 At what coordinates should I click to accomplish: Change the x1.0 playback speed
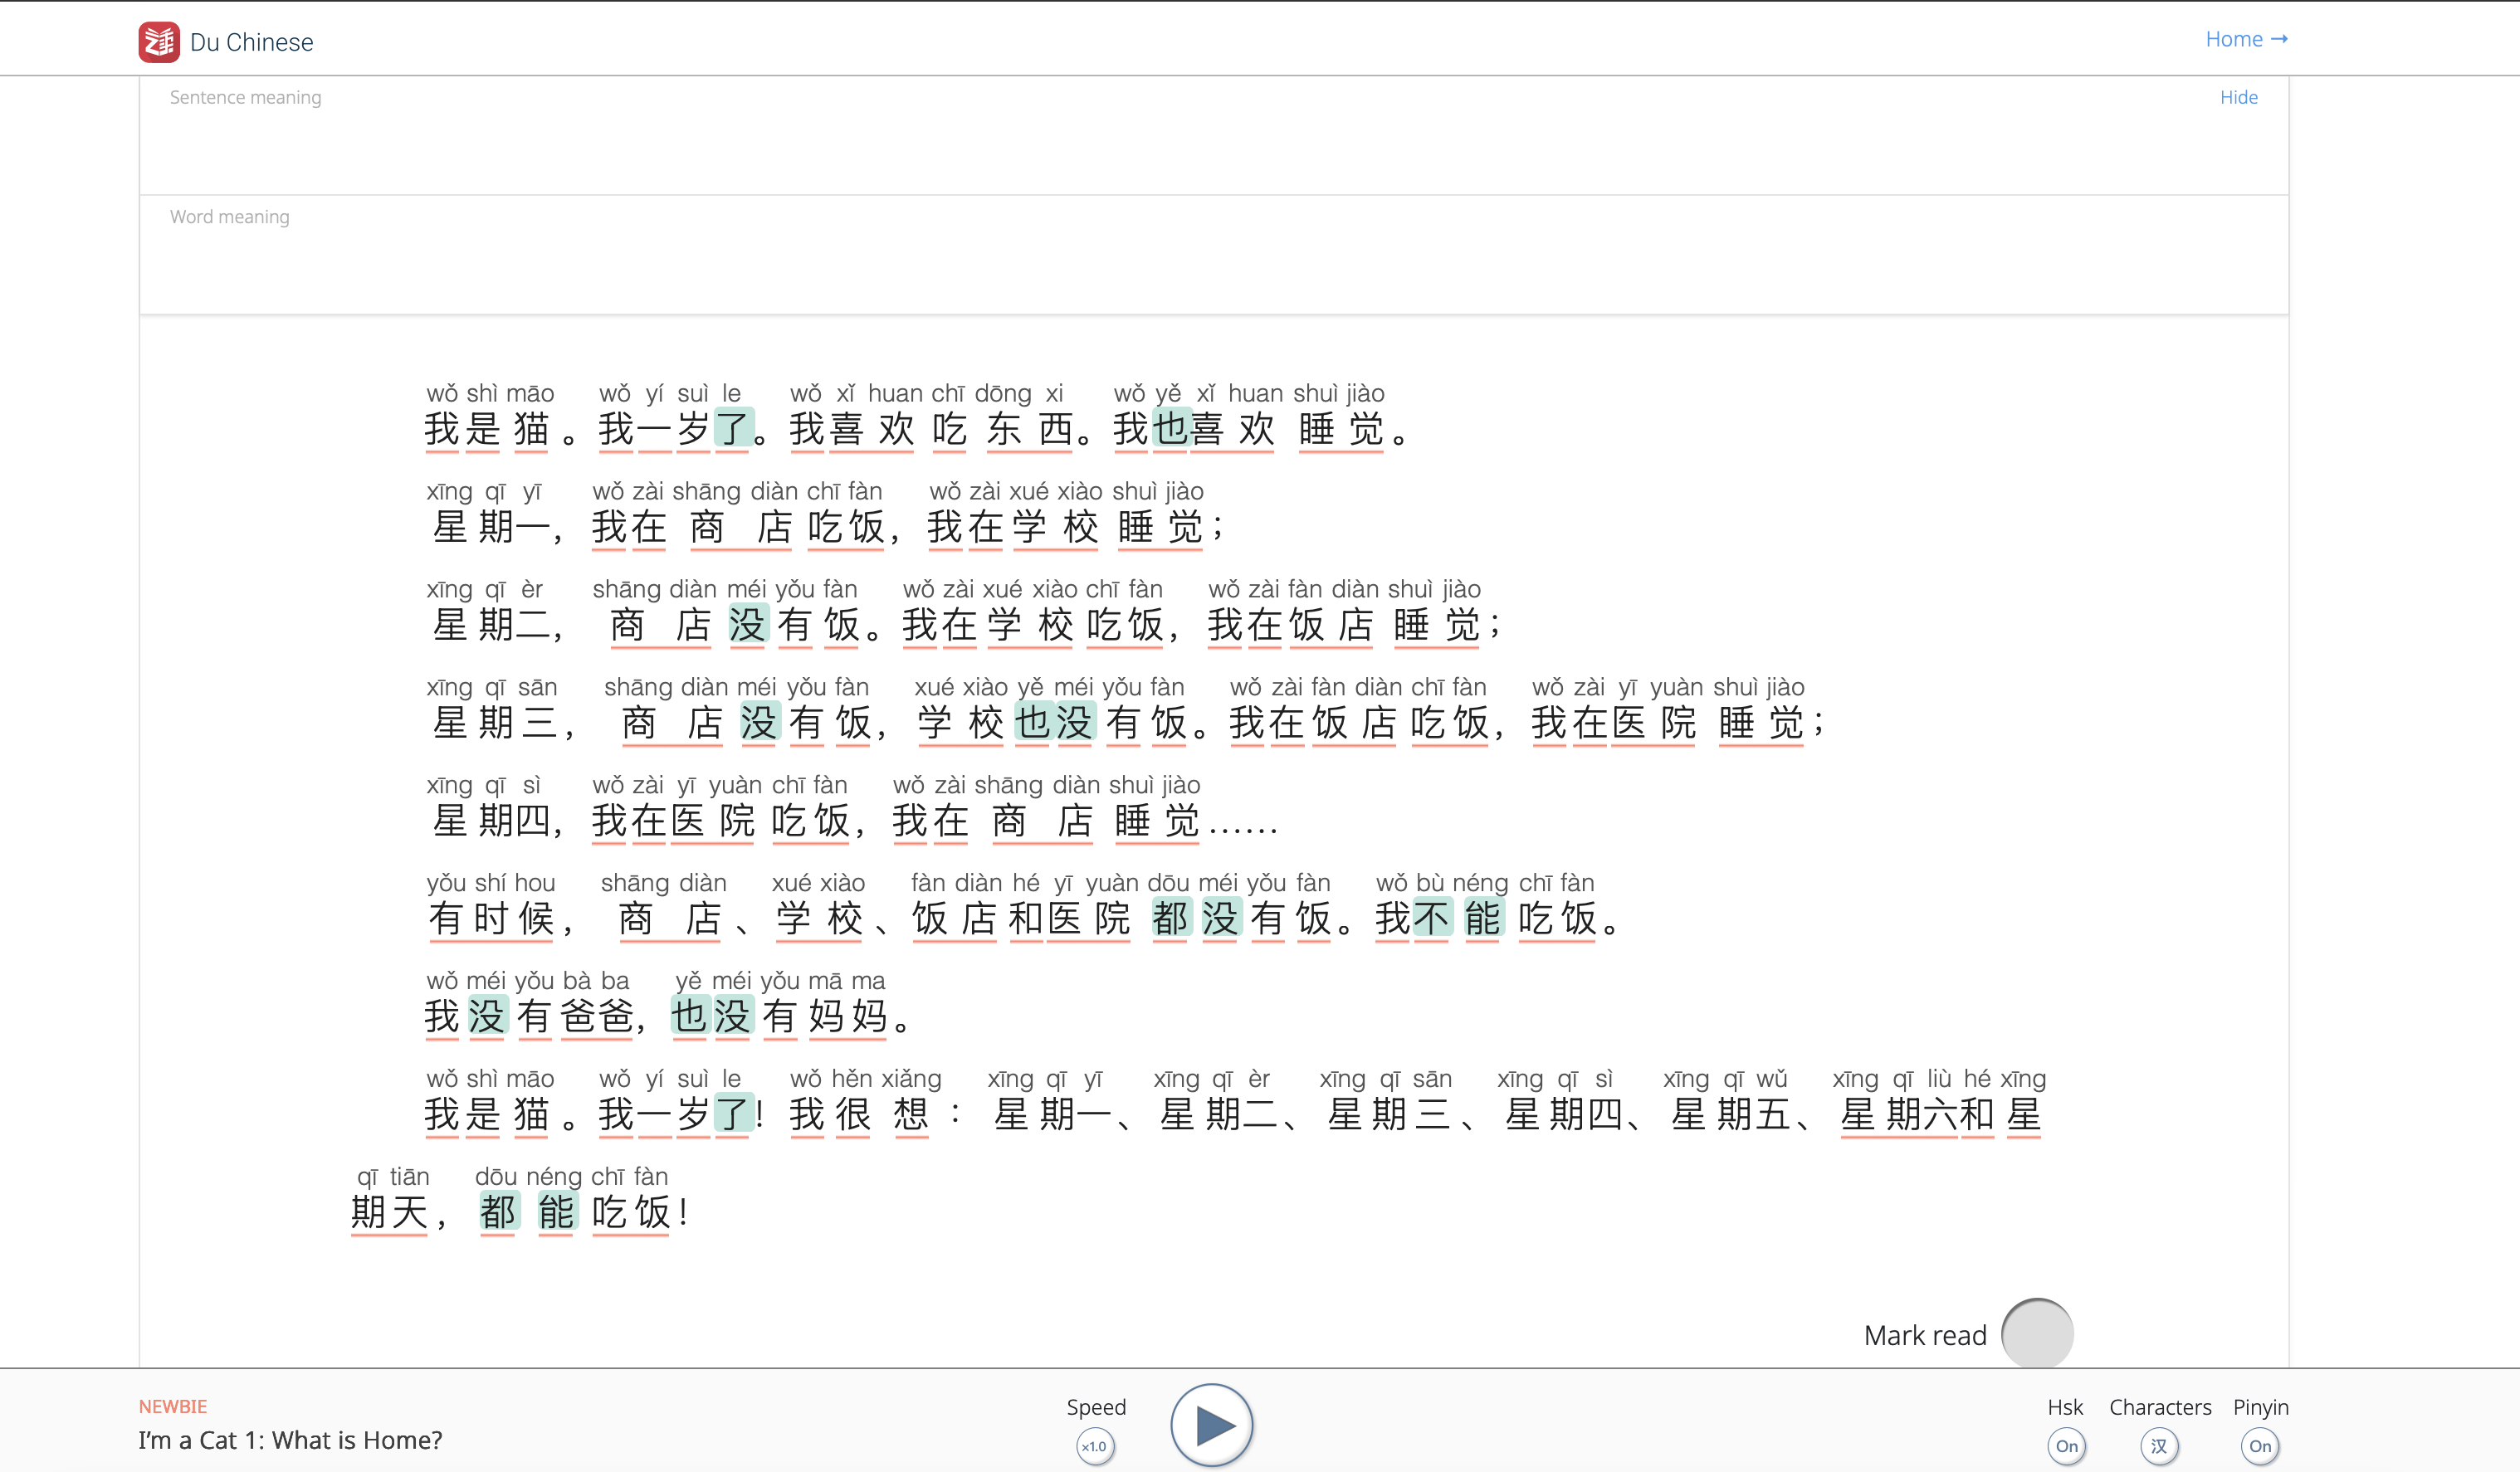pyautogui.click(x=1095, y=1446)
